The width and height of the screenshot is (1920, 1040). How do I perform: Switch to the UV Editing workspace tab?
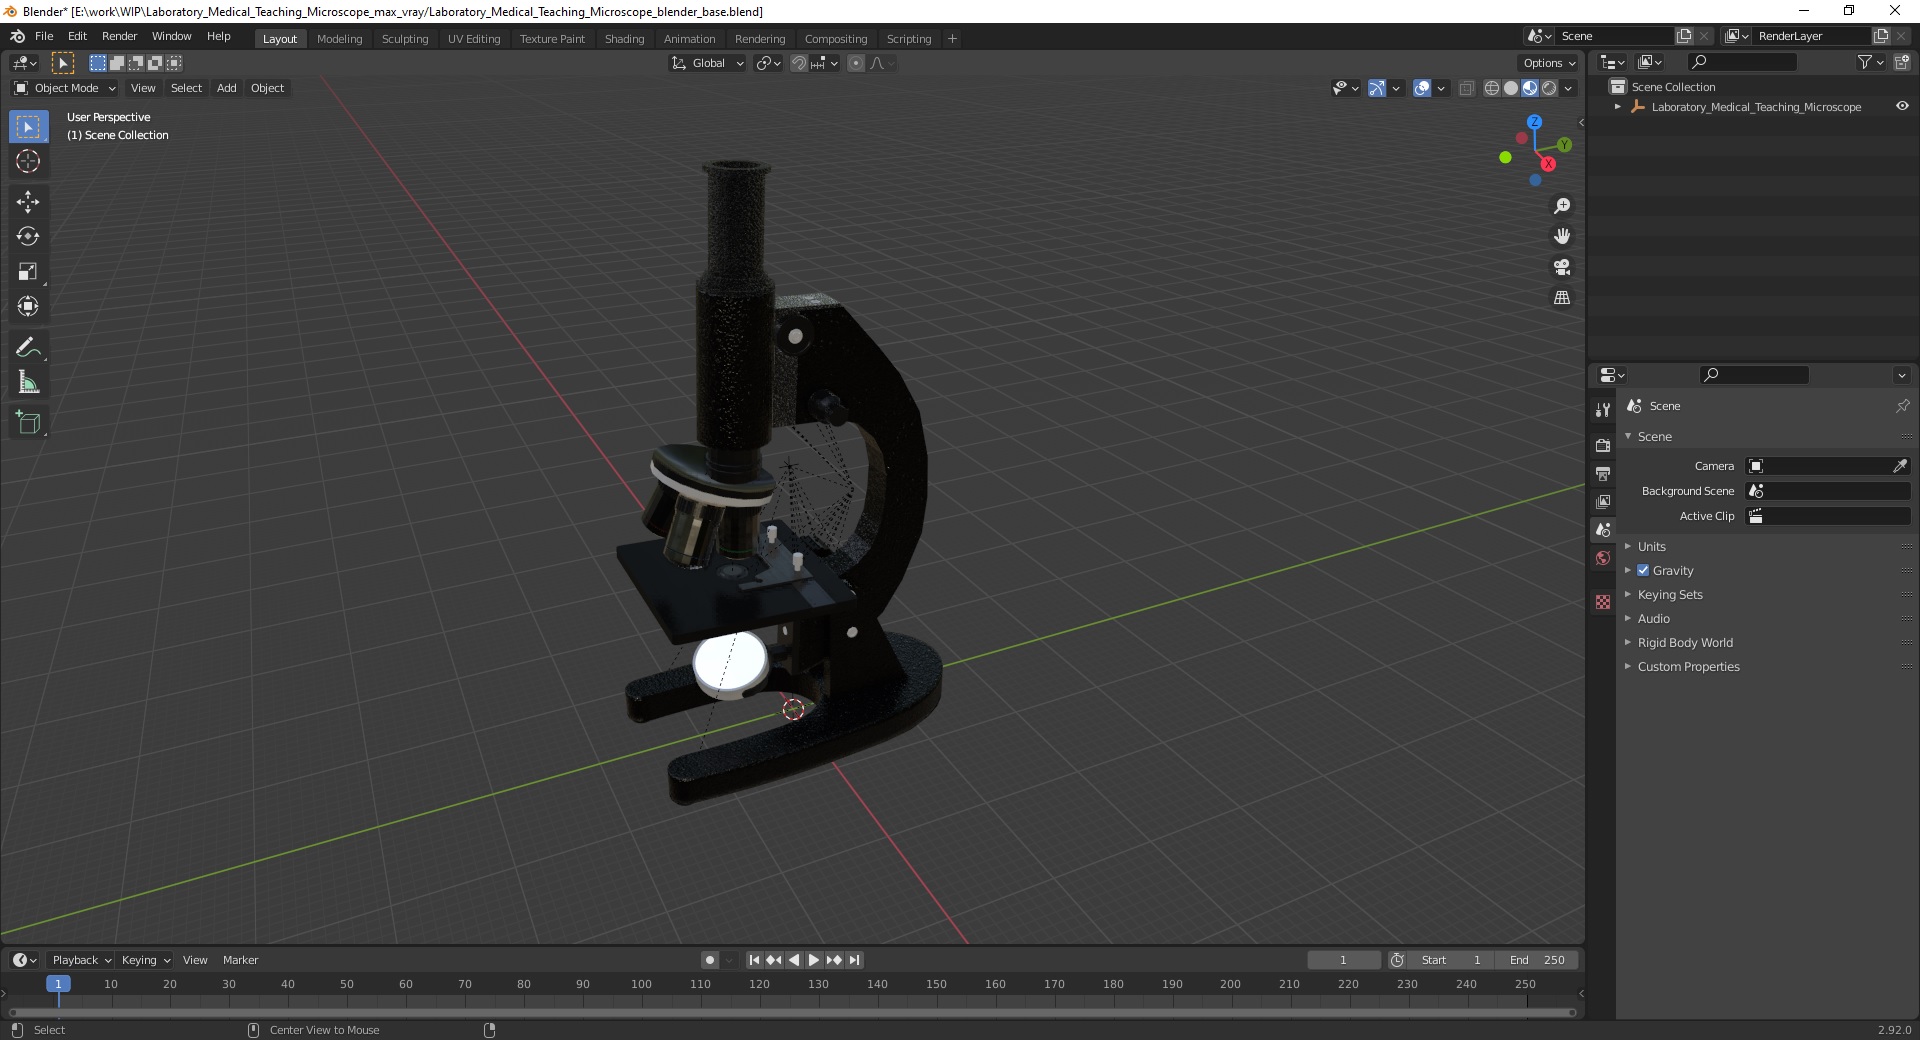(x=474, y=39)
